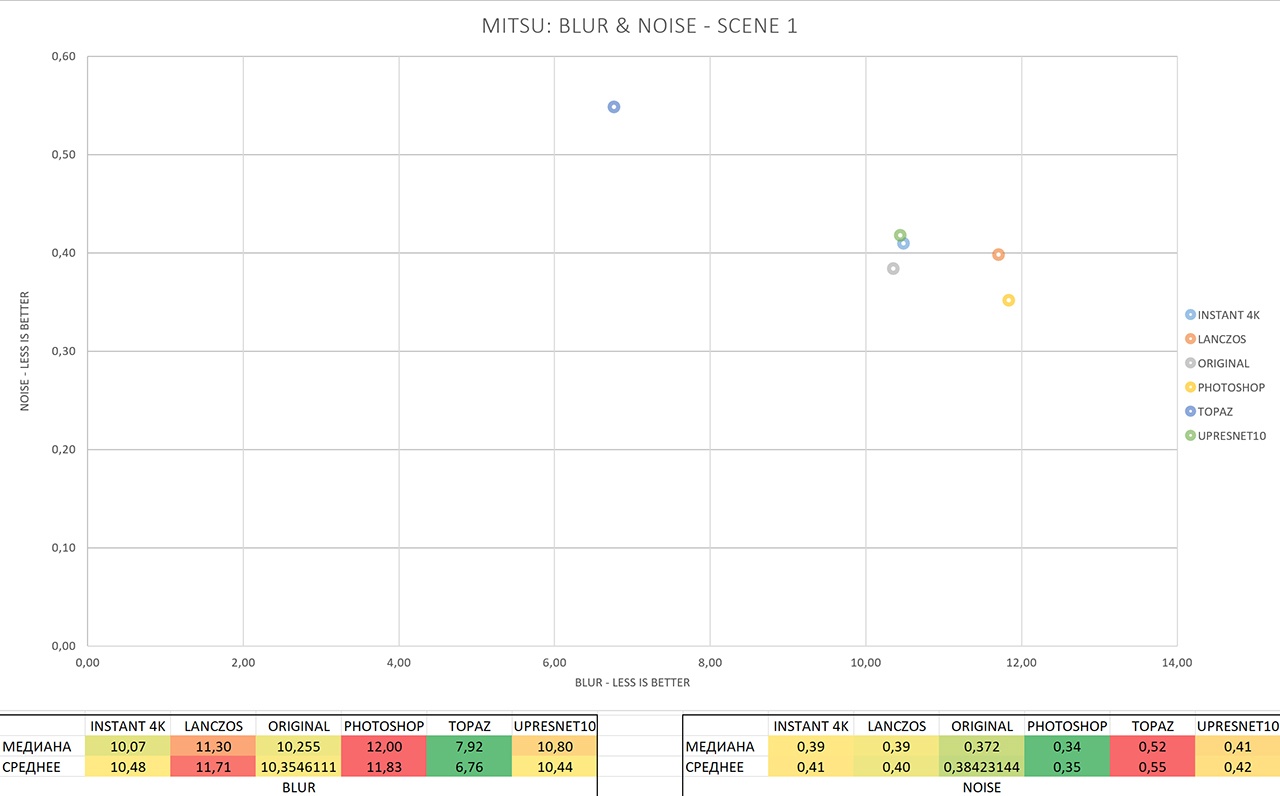This screenshot has height=796, width=1280.
Task: Select the noise cell with value 0,42
Action: point(1237,766)
